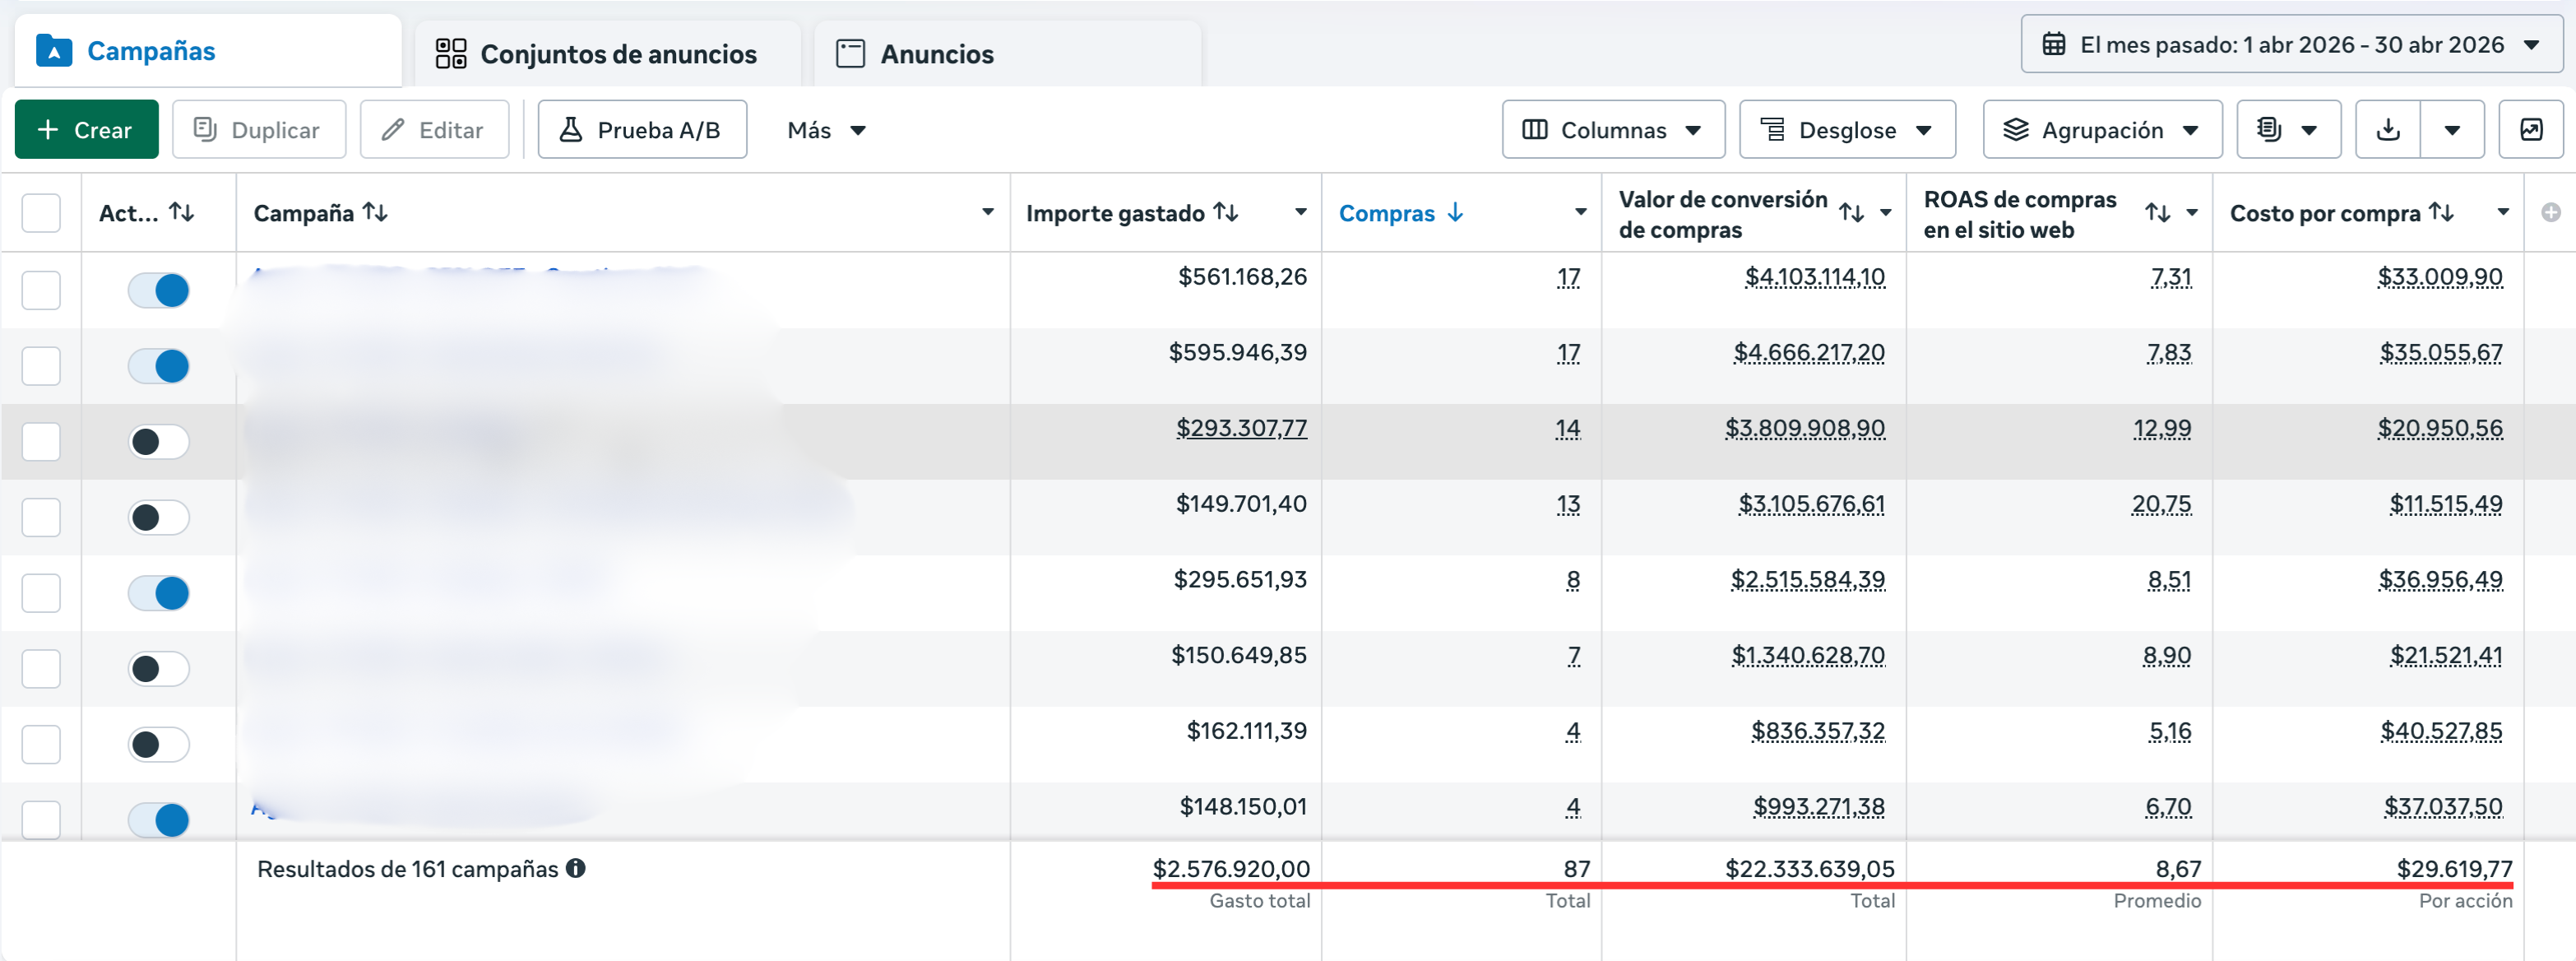The width and height of the screenshot is (2576, 961).
Task: Click total spend $2.576.920,00
Action: (1231, 869)
